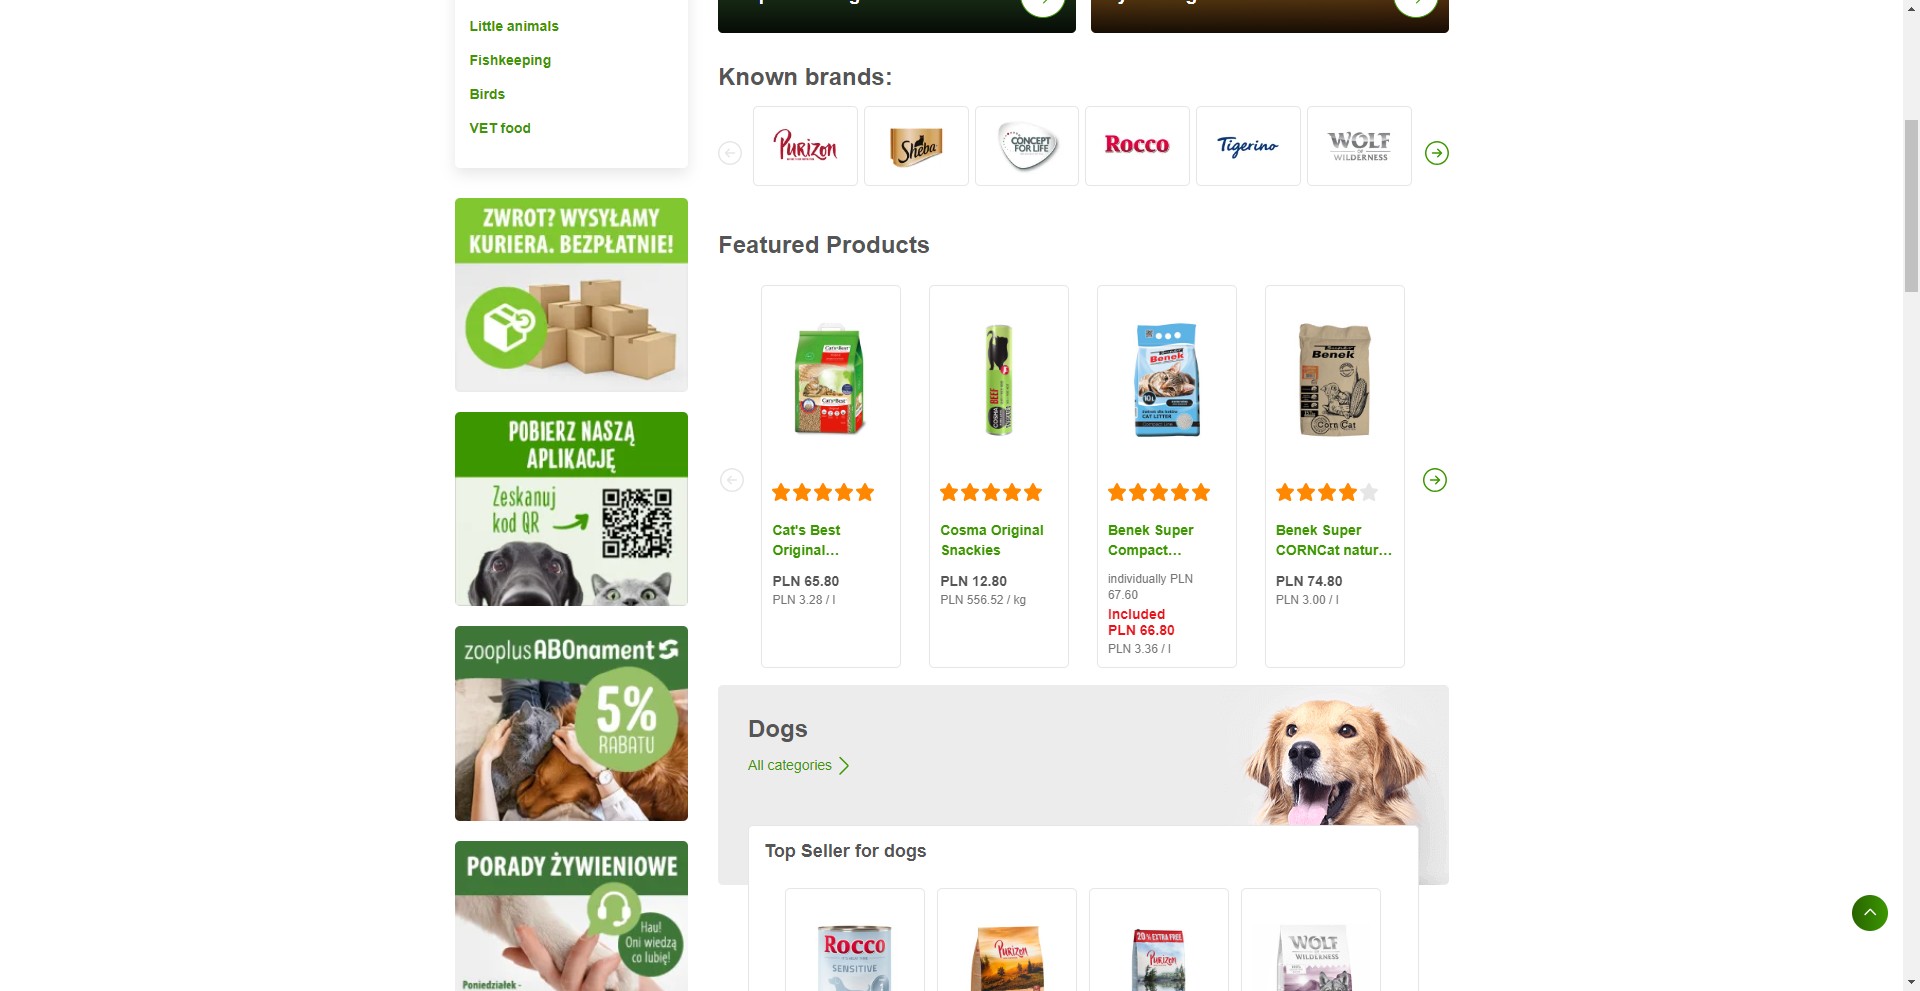Show next featured products with right arrow
1920x991 pixels.
click(x=1435, y=480)
